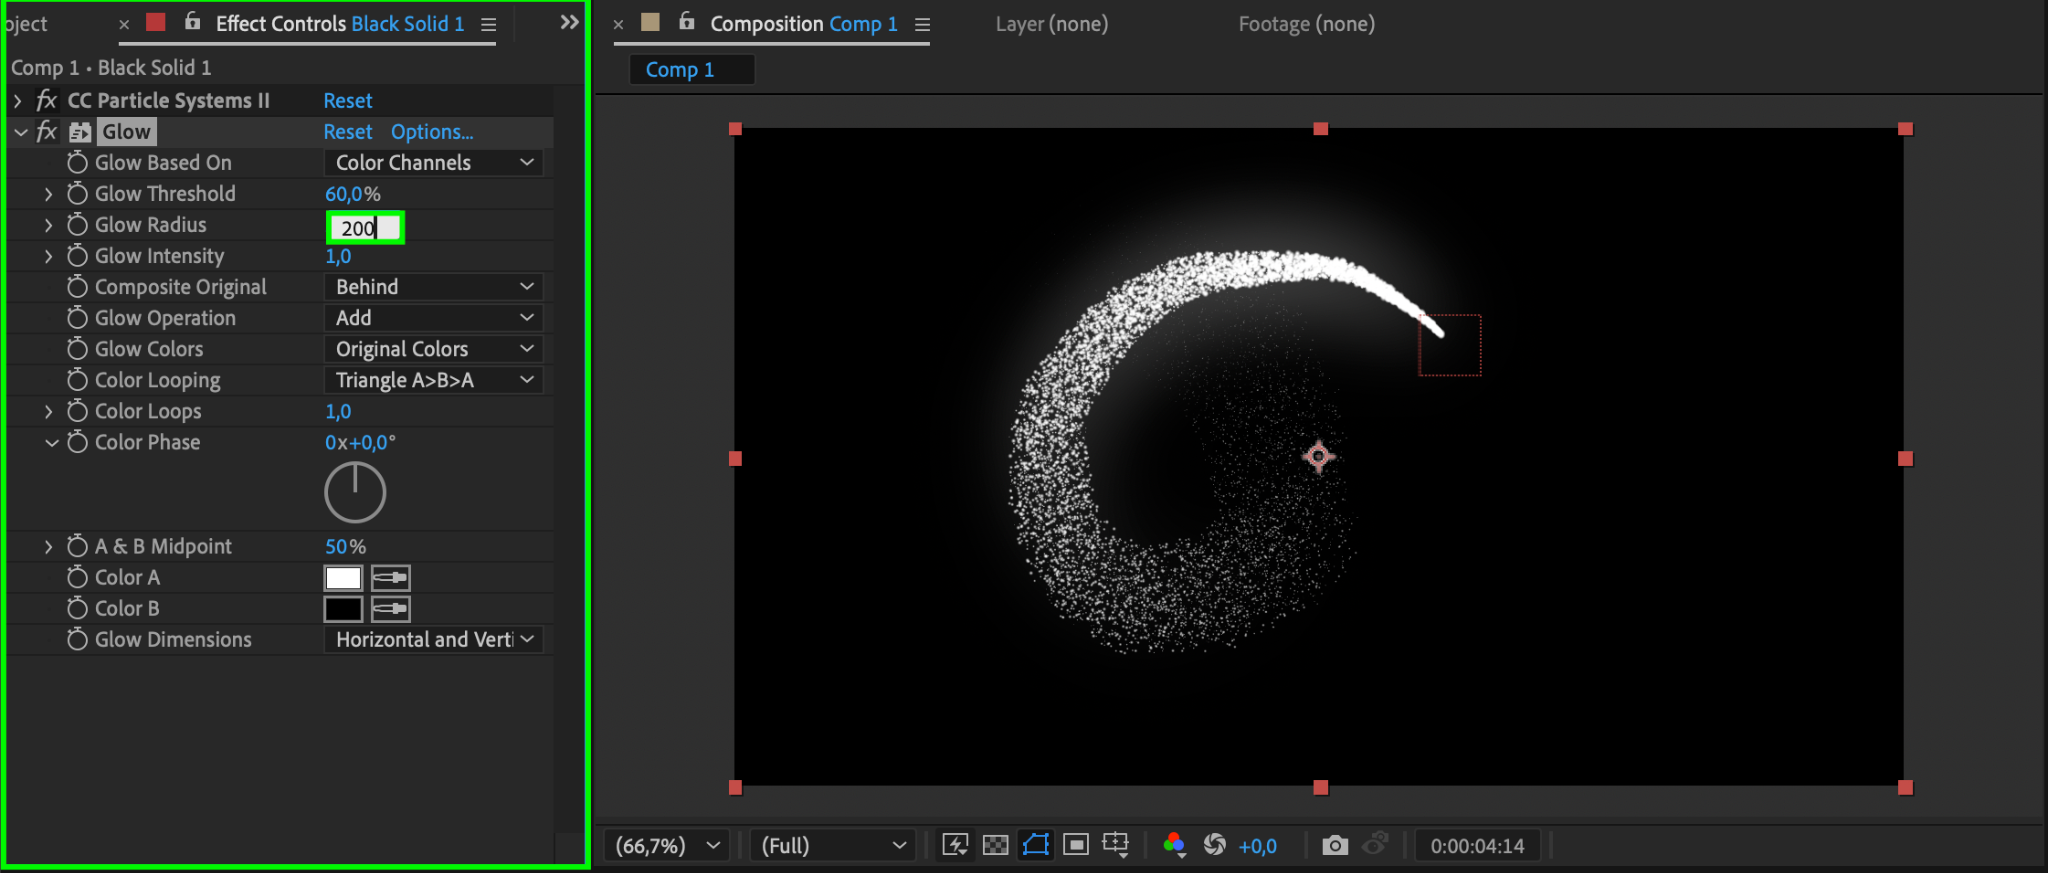Click the Glow Radius stopwatch

tap(77, 225)
